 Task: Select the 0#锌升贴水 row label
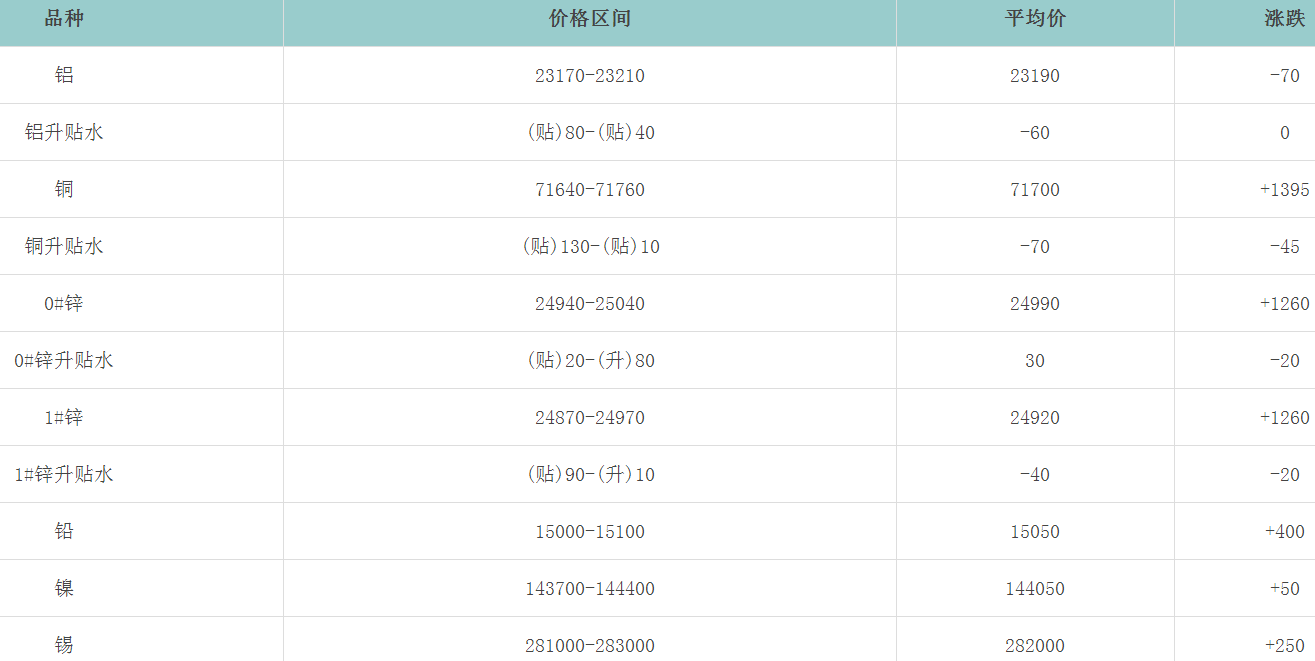64,360
